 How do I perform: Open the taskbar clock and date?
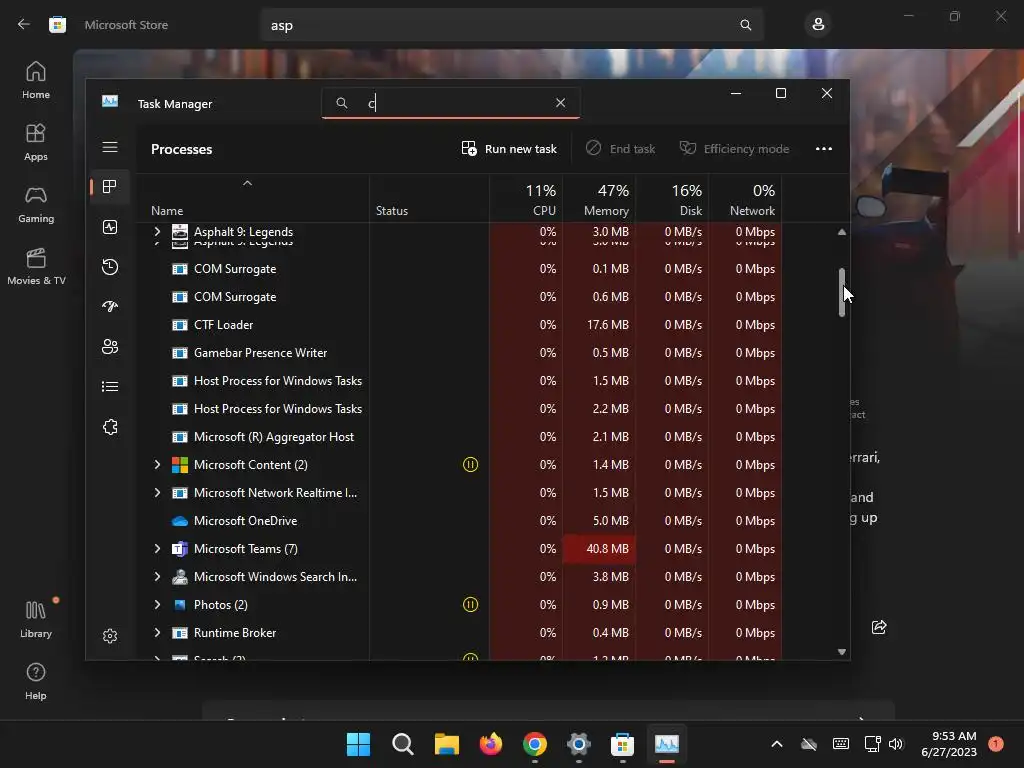(949, 744)
